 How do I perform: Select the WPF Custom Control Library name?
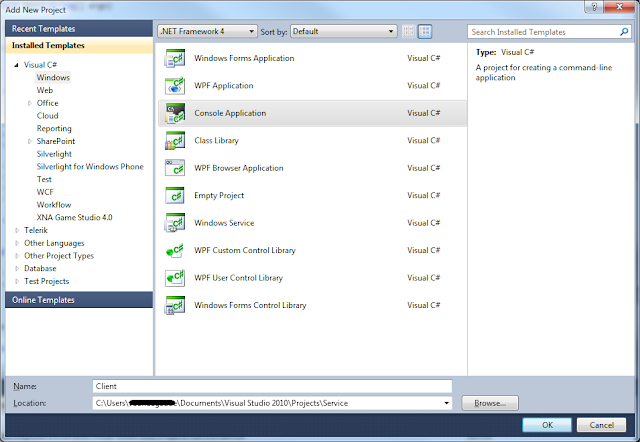(x=245, y=250)
